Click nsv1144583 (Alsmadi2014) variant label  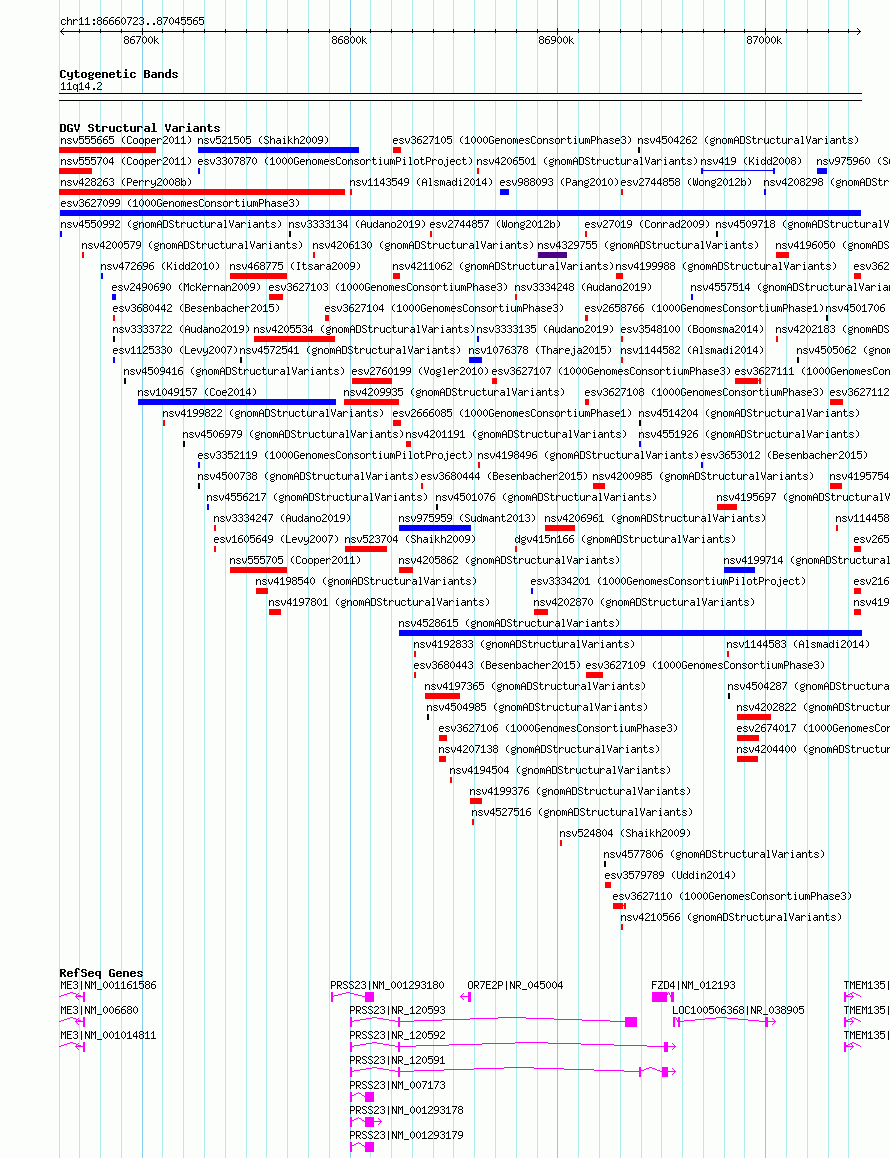coord(798,645)
